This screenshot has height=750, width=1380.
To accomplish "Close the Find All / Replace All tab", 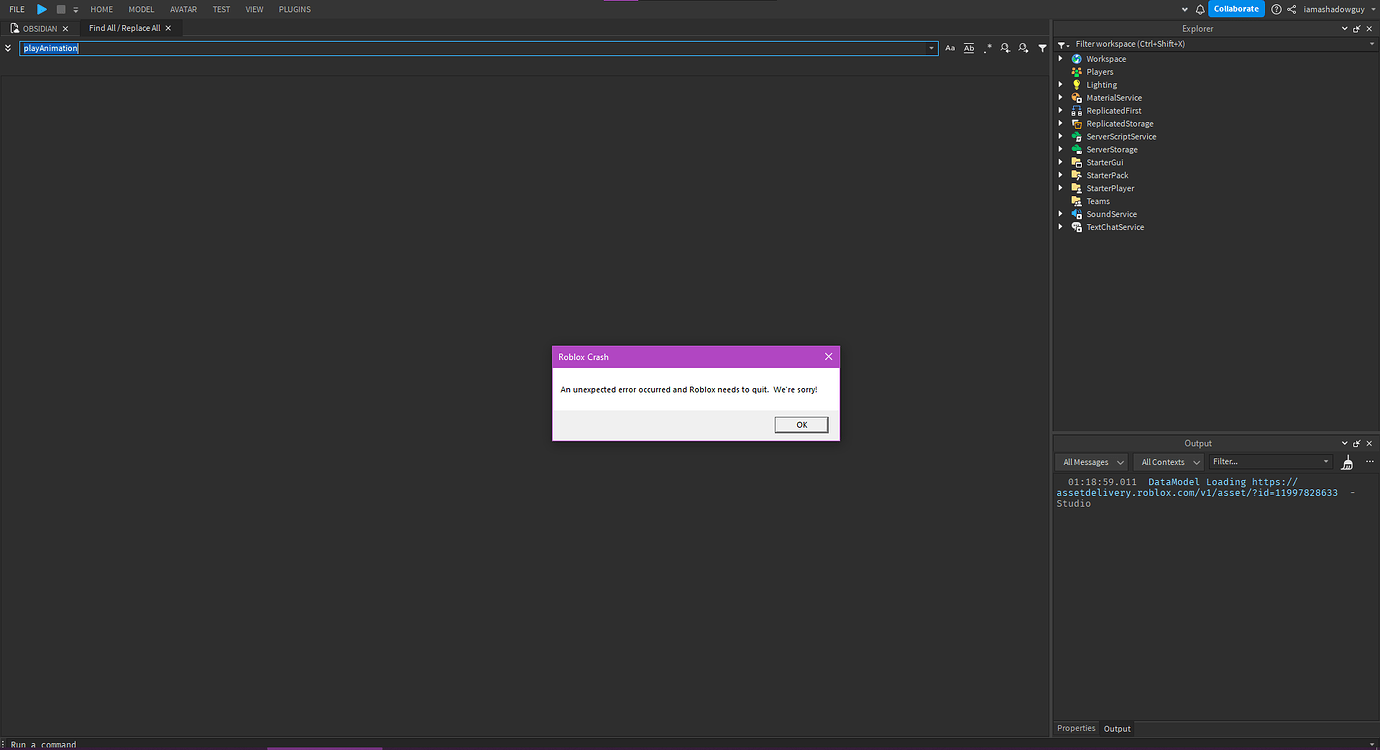I will coord(169,28).
